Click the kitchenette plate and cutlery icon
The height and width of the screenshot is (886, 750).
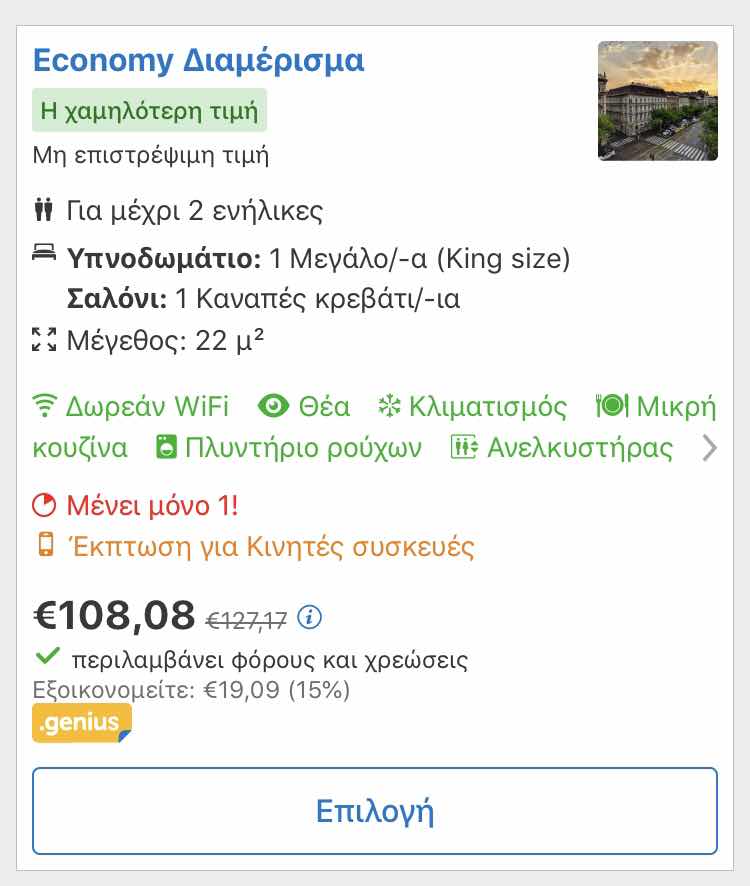click(x=612, y=406)
